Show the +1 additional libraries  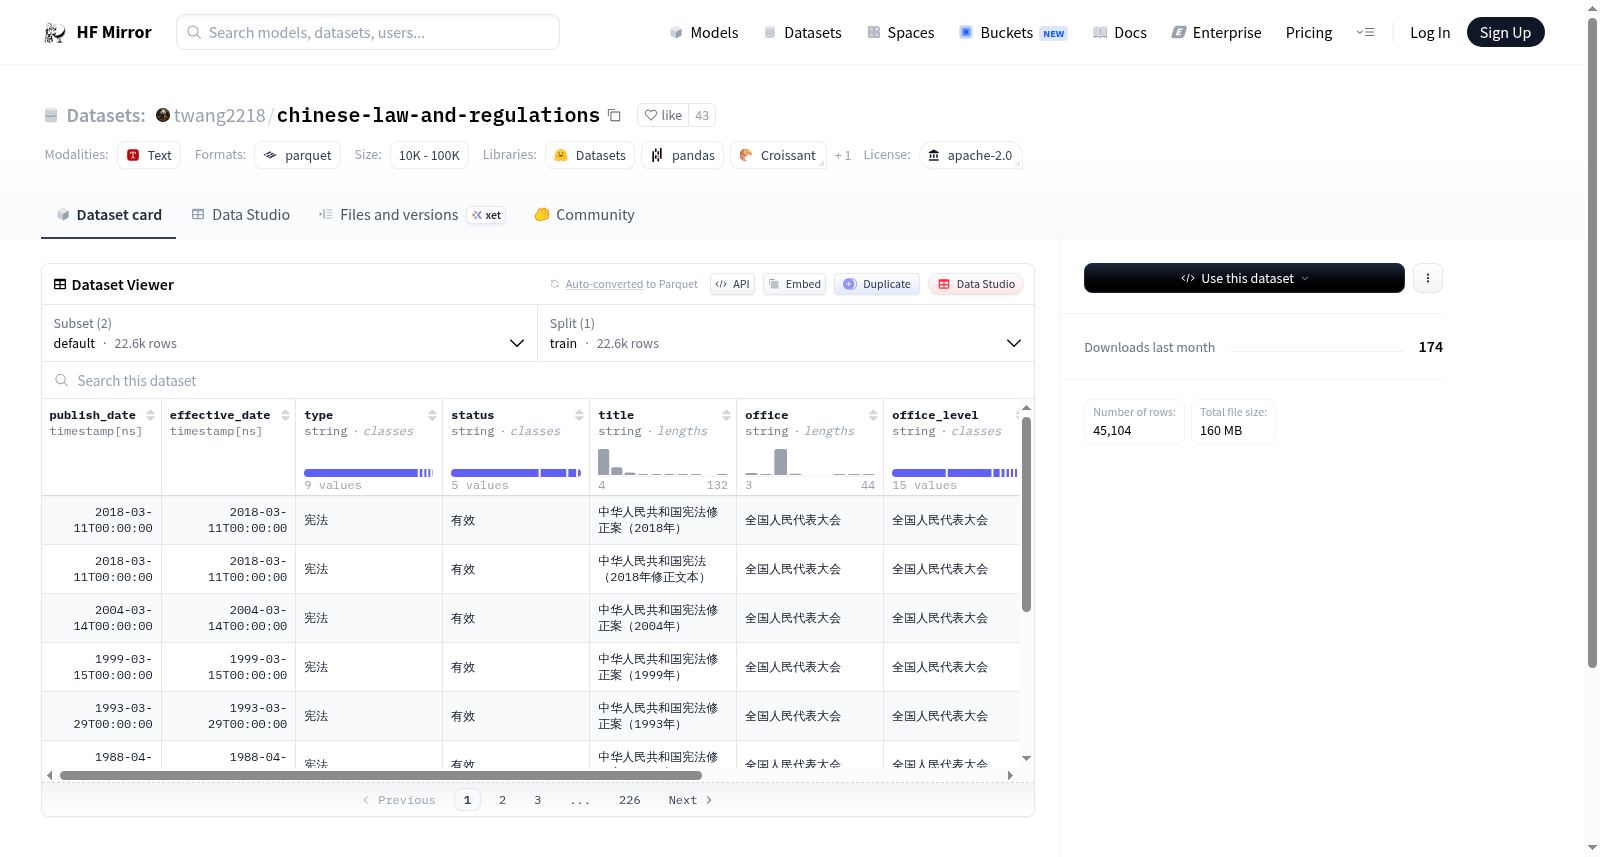coord(843,155)
